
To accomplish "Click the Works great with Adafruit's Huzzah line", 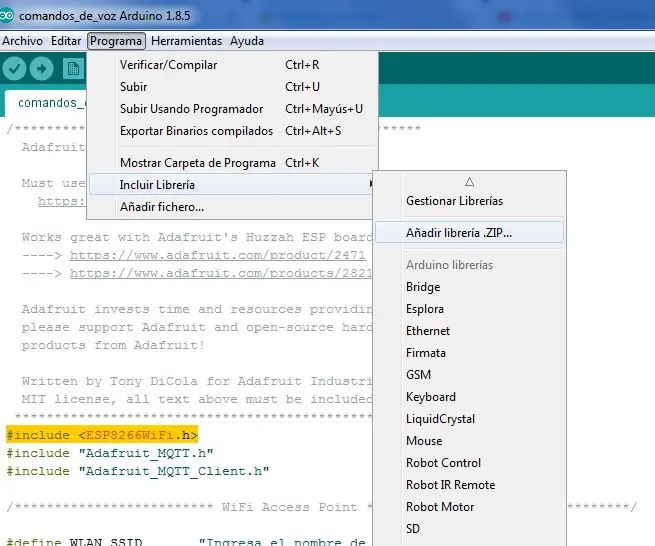I will [x=197, y=237].
